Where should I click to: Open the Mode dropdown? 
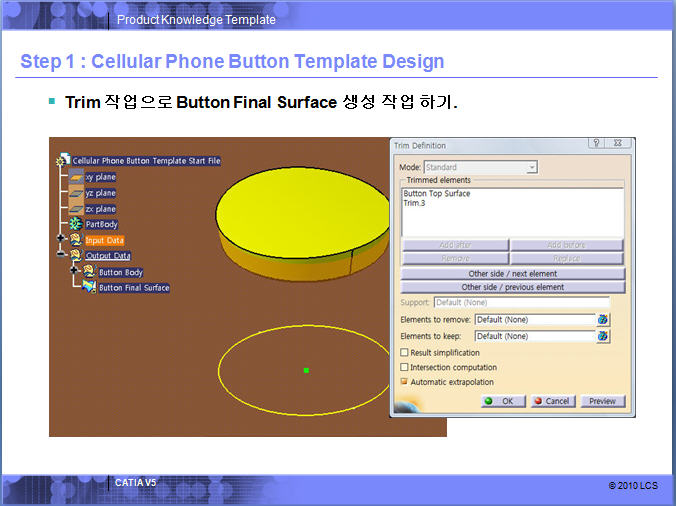coord(532,167)
